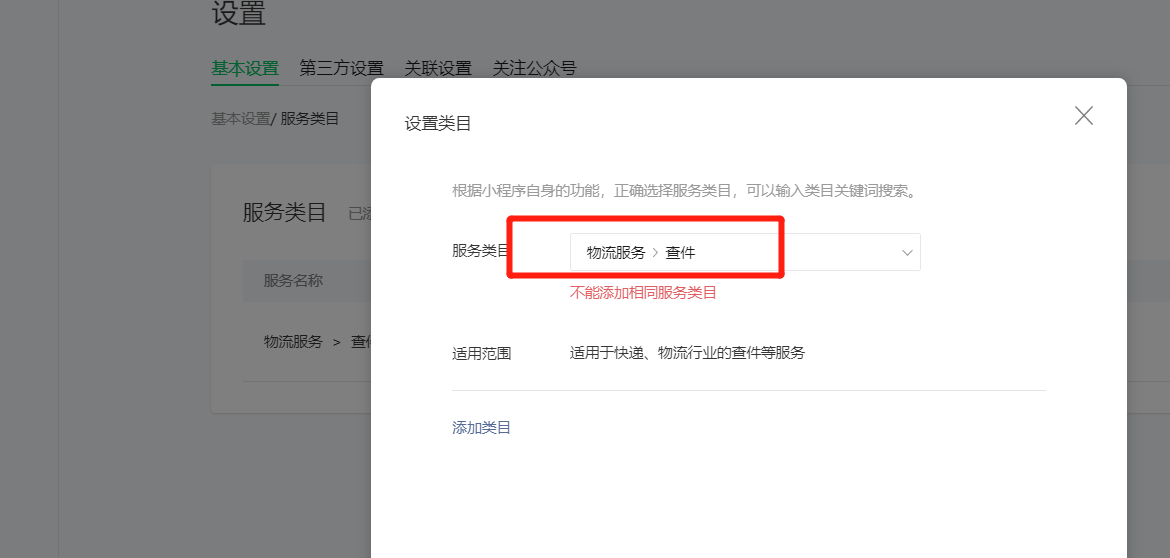Viewport: 1170px width, 558px height.
Task: Switch to the 基本设置 tab
Action: (x=245, y=68)
